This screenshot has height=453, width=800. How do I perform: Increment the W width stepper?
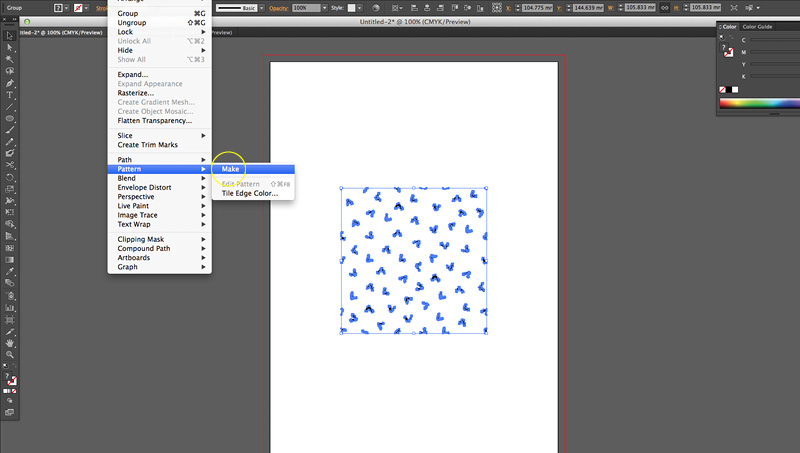click(x=620, y=6)
